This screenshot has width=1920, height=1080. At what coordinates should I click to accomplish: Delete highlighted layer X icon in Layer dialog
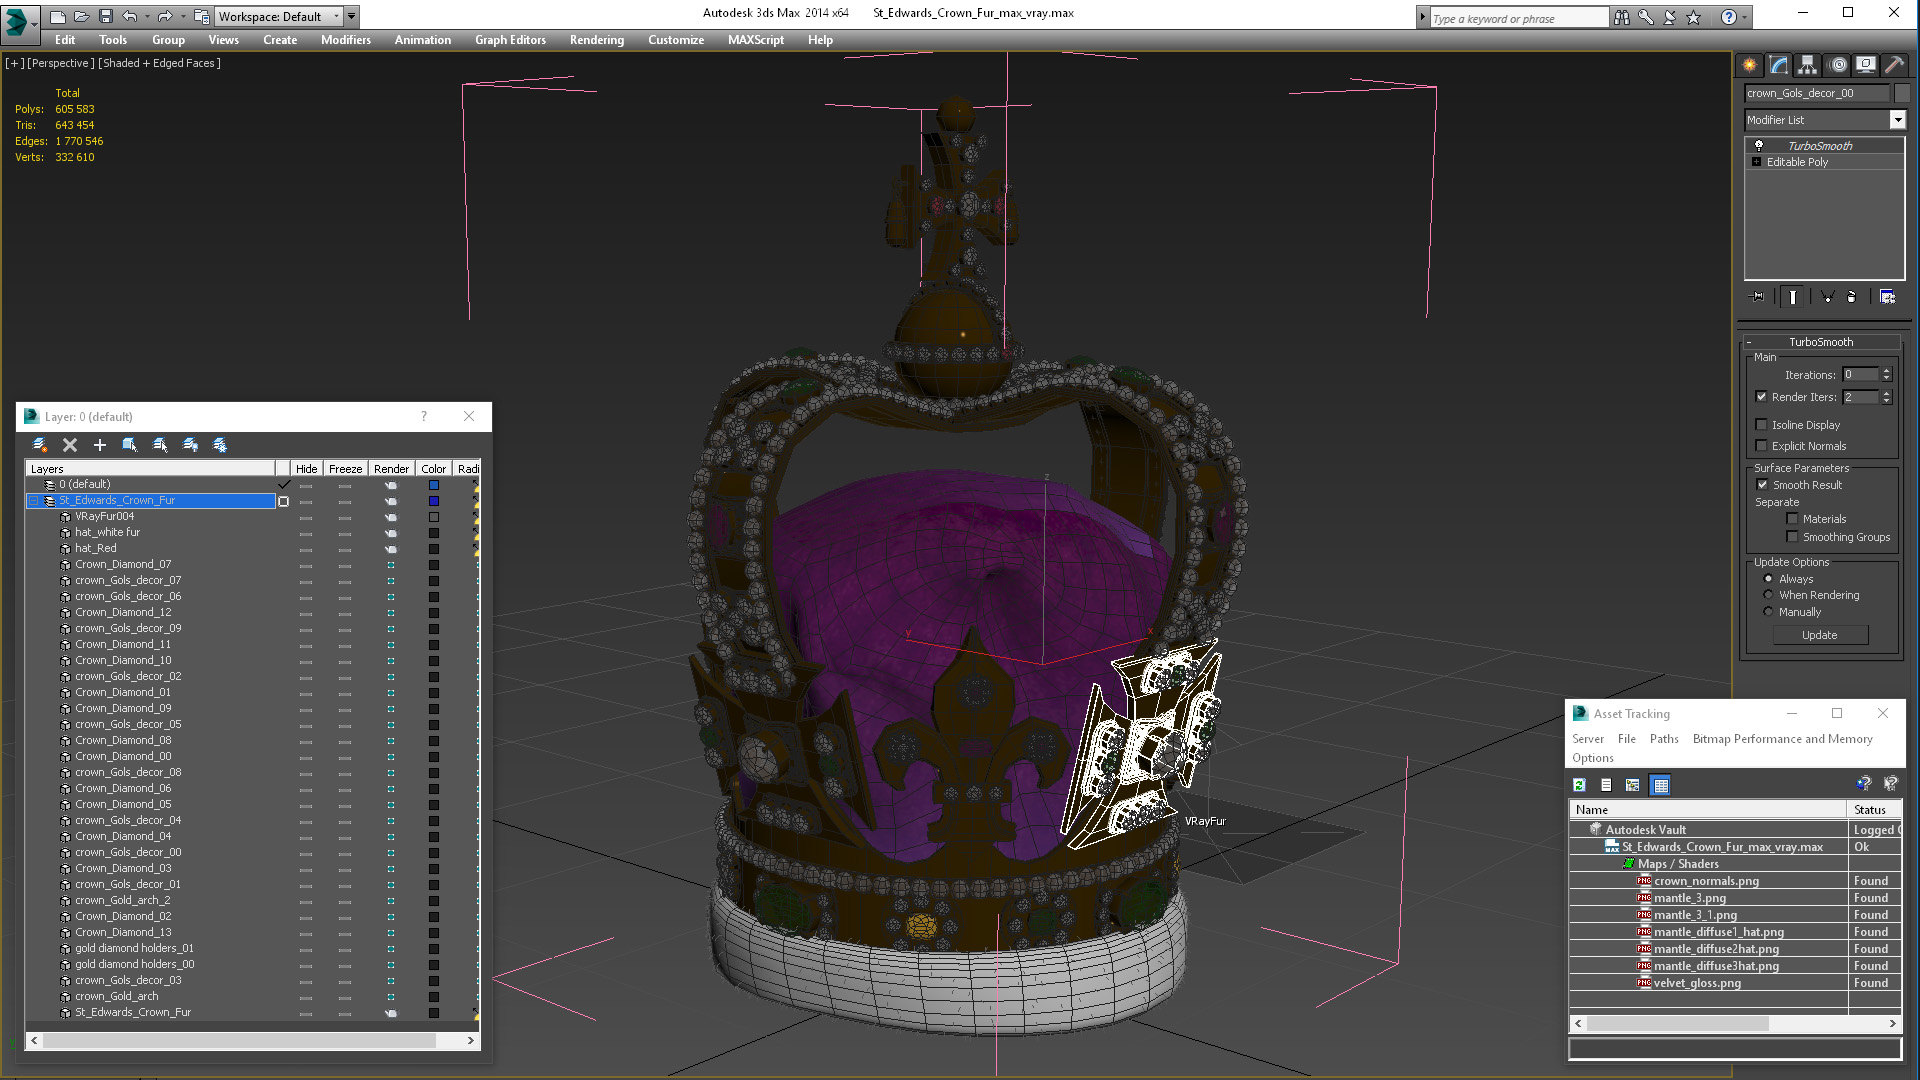point(70,445)
